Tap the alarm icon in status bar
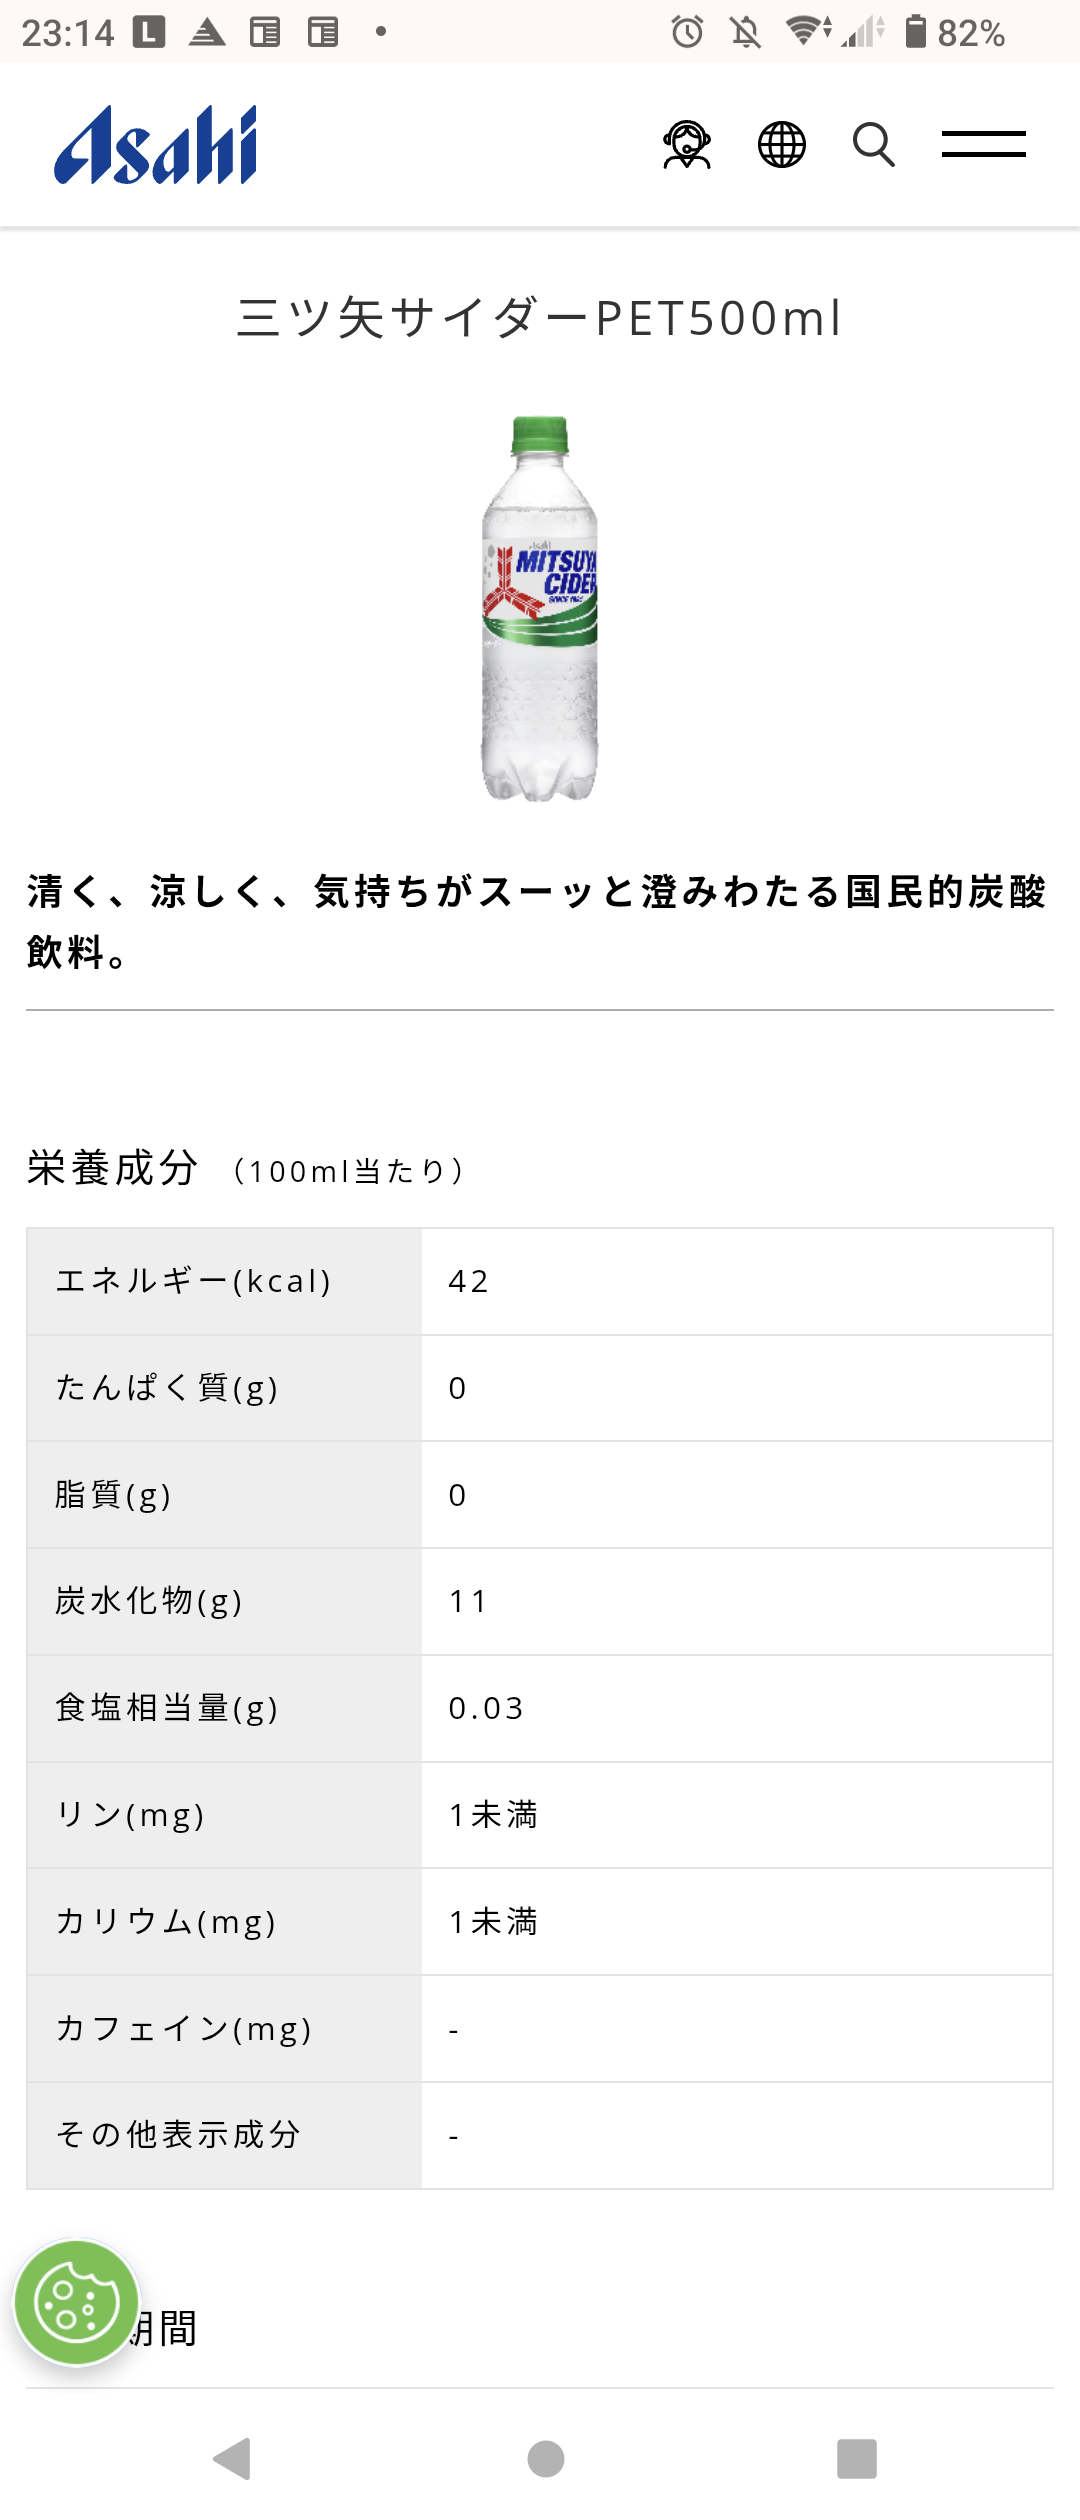 coord(687,32)
